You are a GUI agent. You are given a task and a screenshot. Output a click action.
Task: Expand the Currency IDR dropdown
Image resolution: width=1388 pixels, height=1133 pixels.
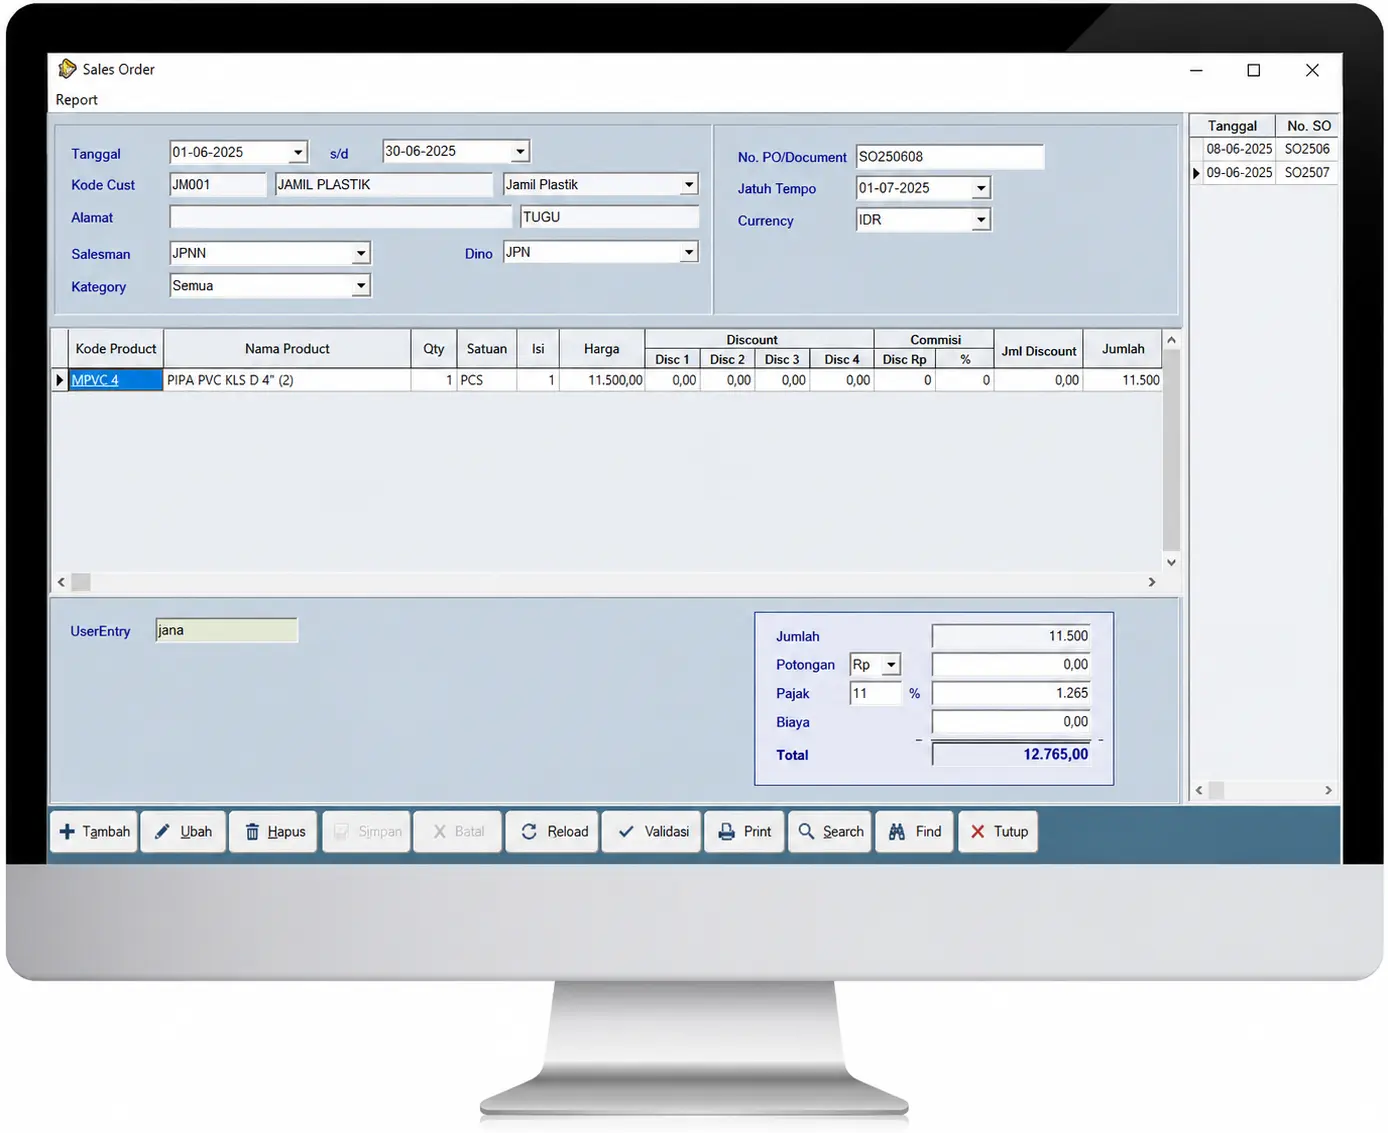click(981, 219)
